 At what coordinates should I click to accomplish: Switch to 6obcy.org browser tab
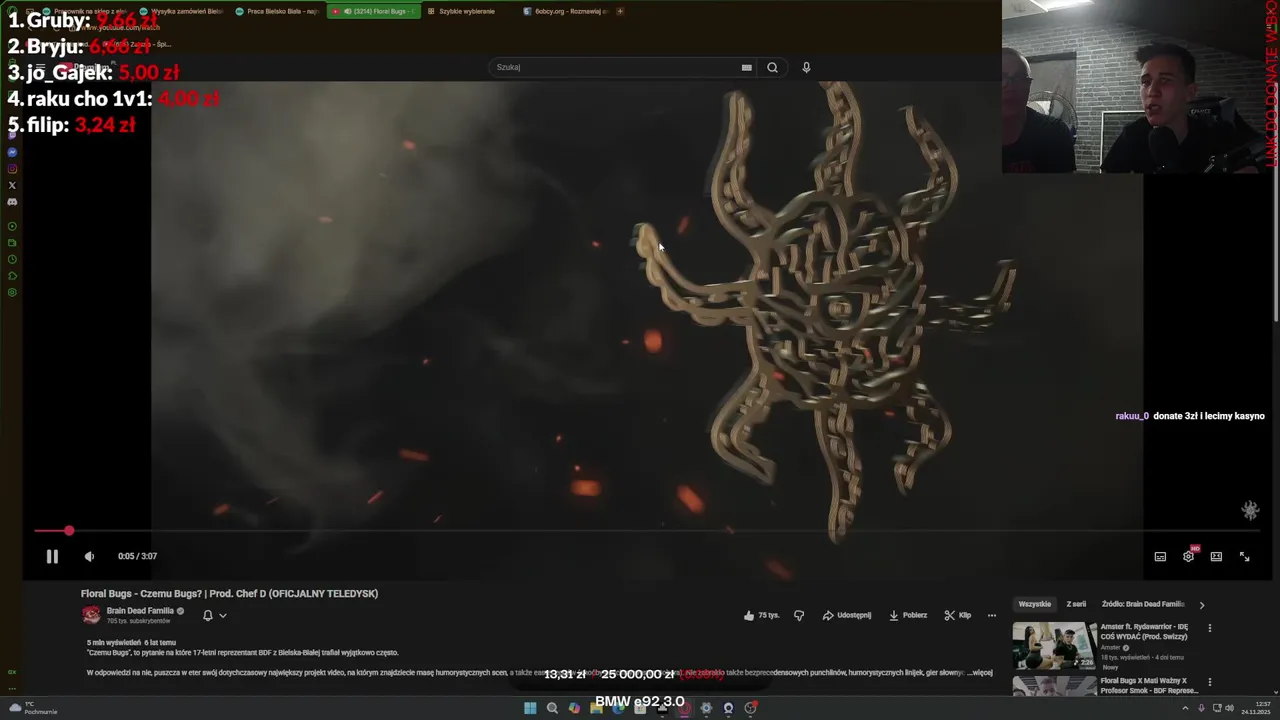point(564,11)
